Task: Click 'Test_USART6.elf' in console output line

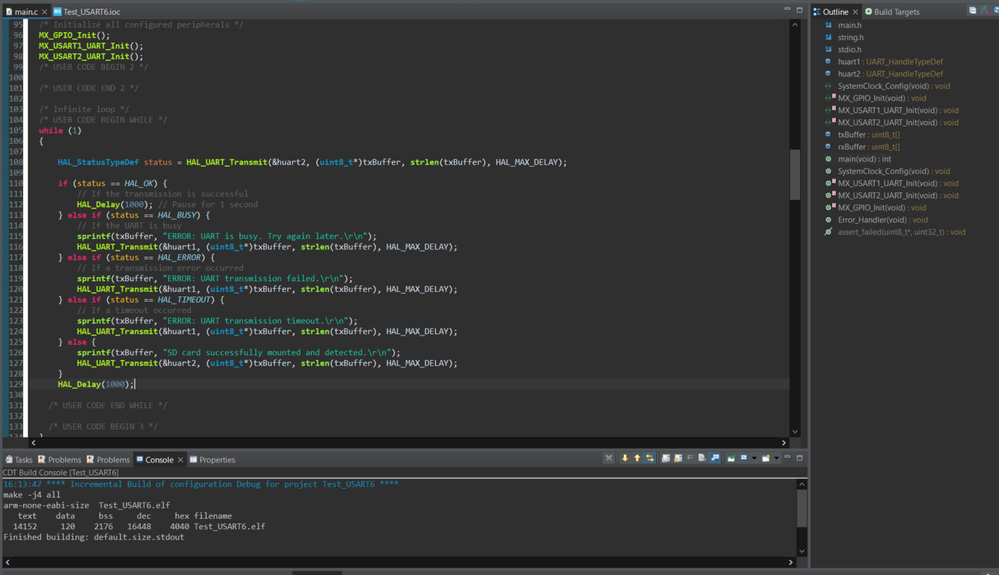Action: 229,526
